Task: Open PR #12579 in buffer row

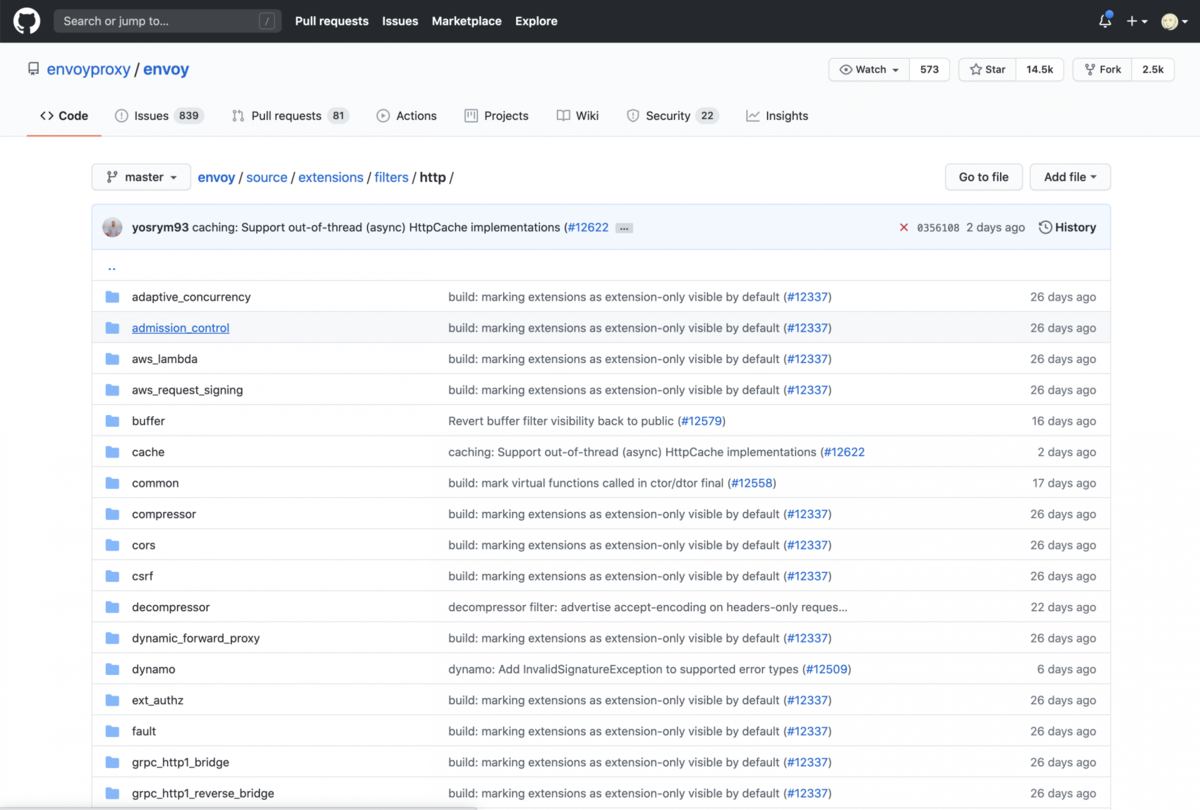Action: tap(702, 421)
